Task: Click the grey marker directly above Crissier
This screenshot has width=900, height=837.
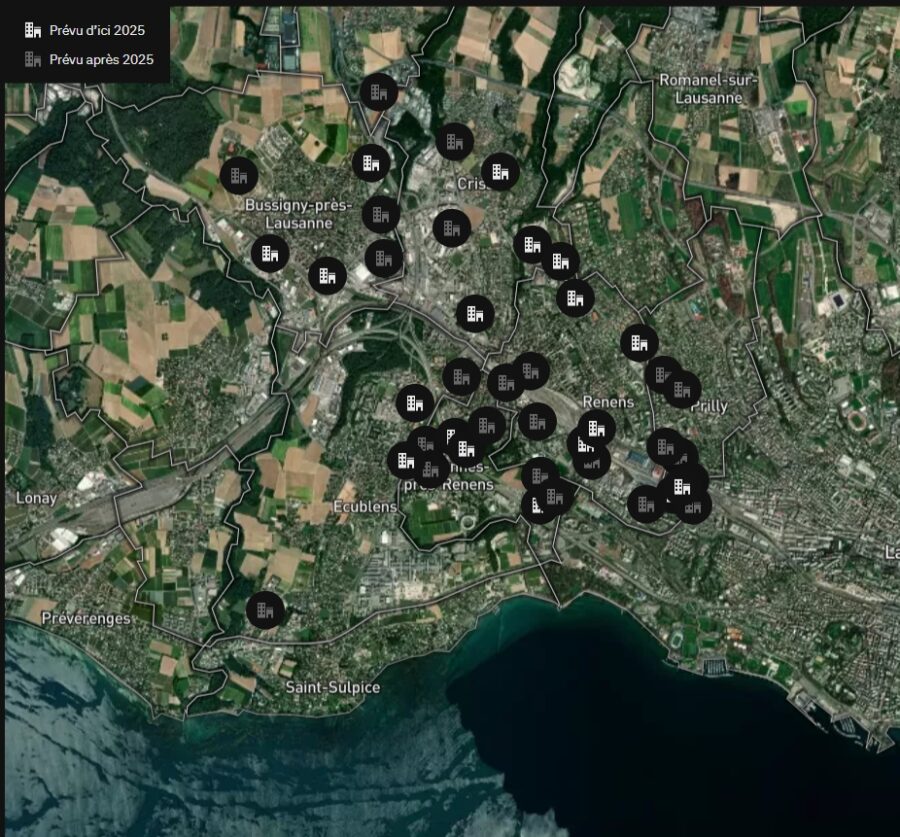Action: click(454, 142)
